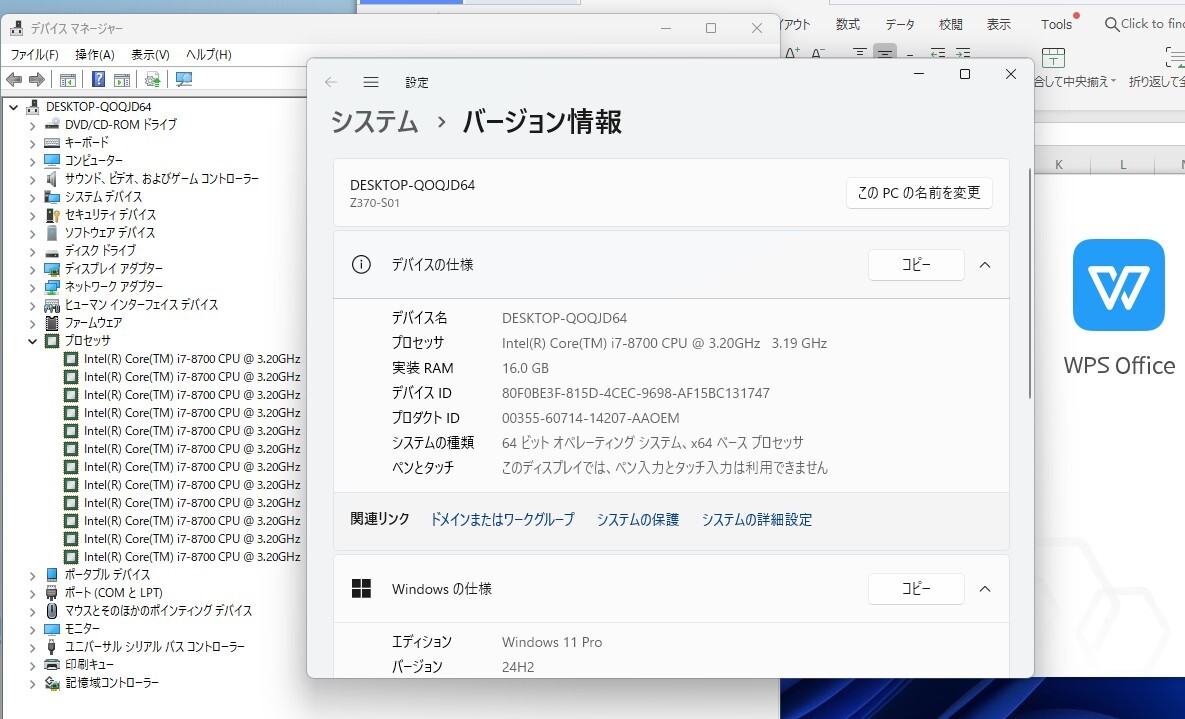Copy Windows specifications with コピー button
This screenshot has height=719, width=1185.
coord(916,588)
